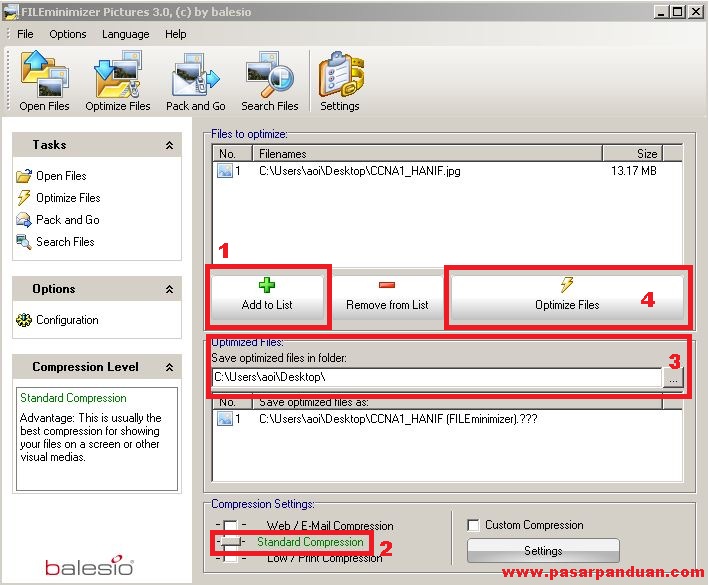Click the Search Files toolbar icon
This screenshot has width=709, height=585.
tap(269, 74)
